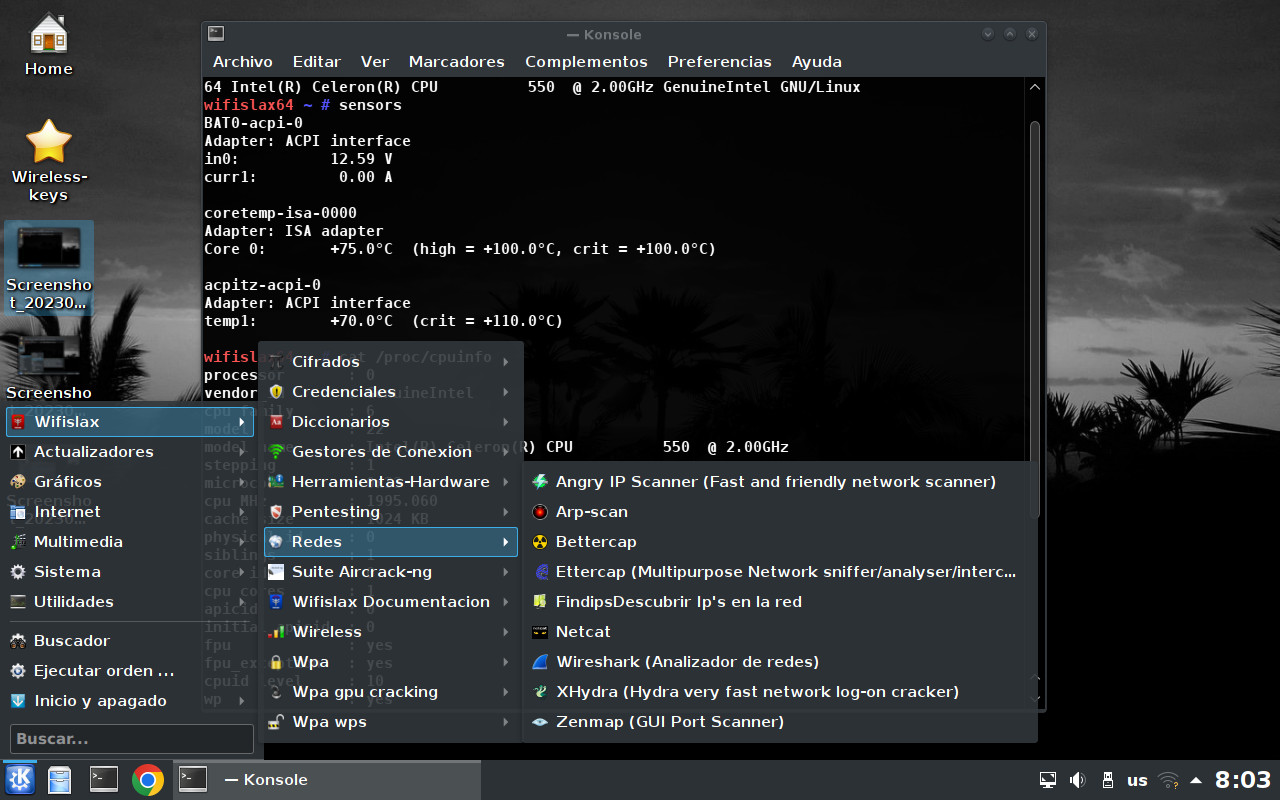
Task: Click the Wireless signal bars icon
Action: point(277,632)
